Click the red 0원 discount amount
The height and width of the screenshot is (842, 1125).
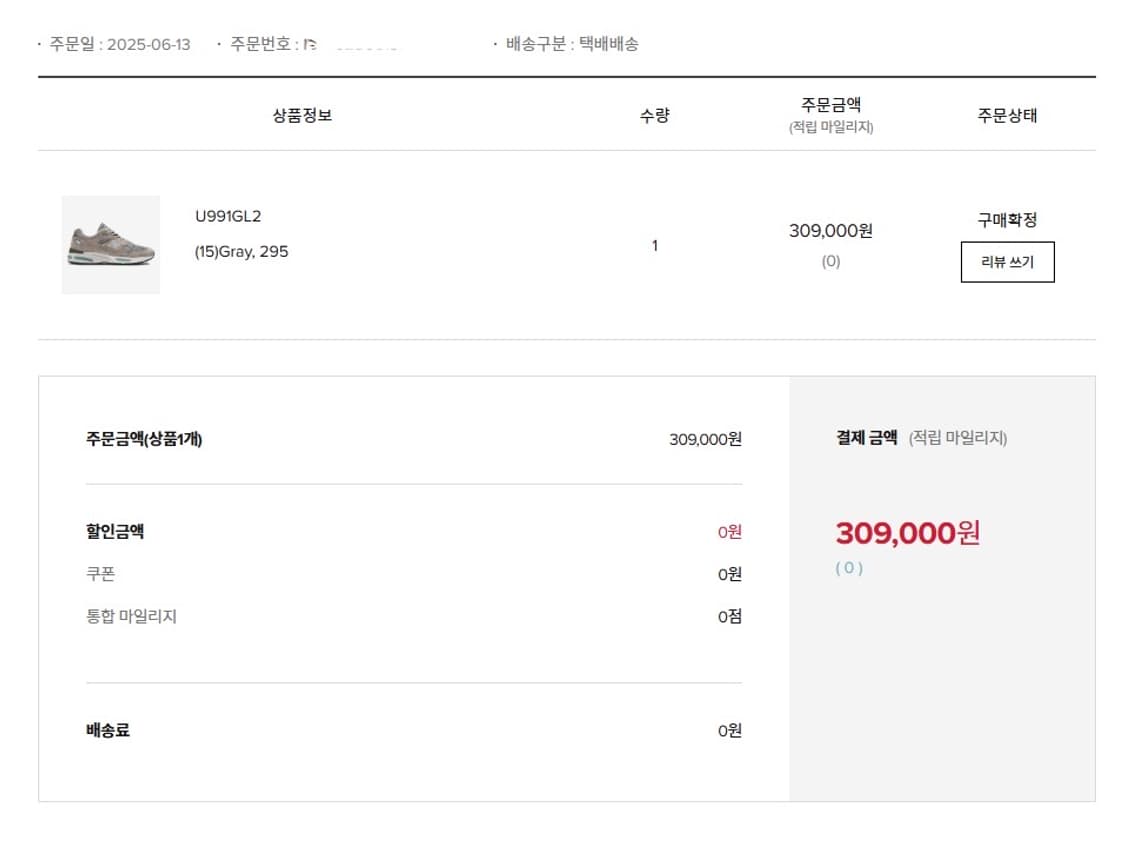[729, 532]
